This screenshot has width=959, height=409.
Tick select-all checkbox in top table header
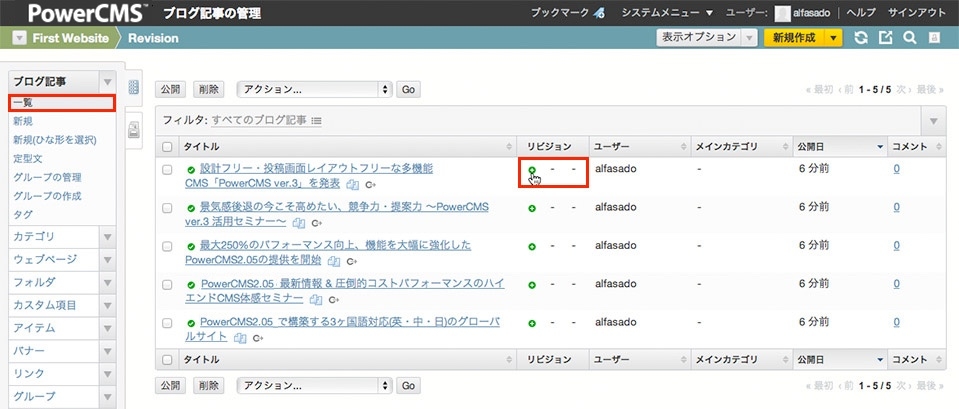(x=167, y=147)
